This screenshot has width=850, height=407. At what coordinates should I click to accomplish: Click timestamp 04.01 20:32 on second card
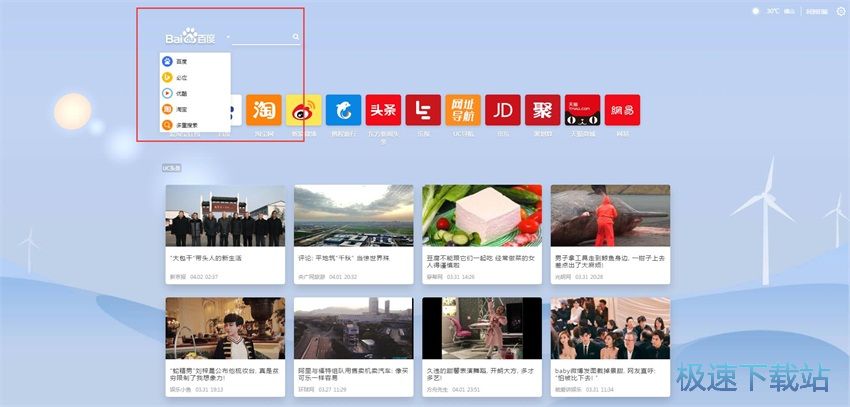pyautogui.click(x=343, y=276)
